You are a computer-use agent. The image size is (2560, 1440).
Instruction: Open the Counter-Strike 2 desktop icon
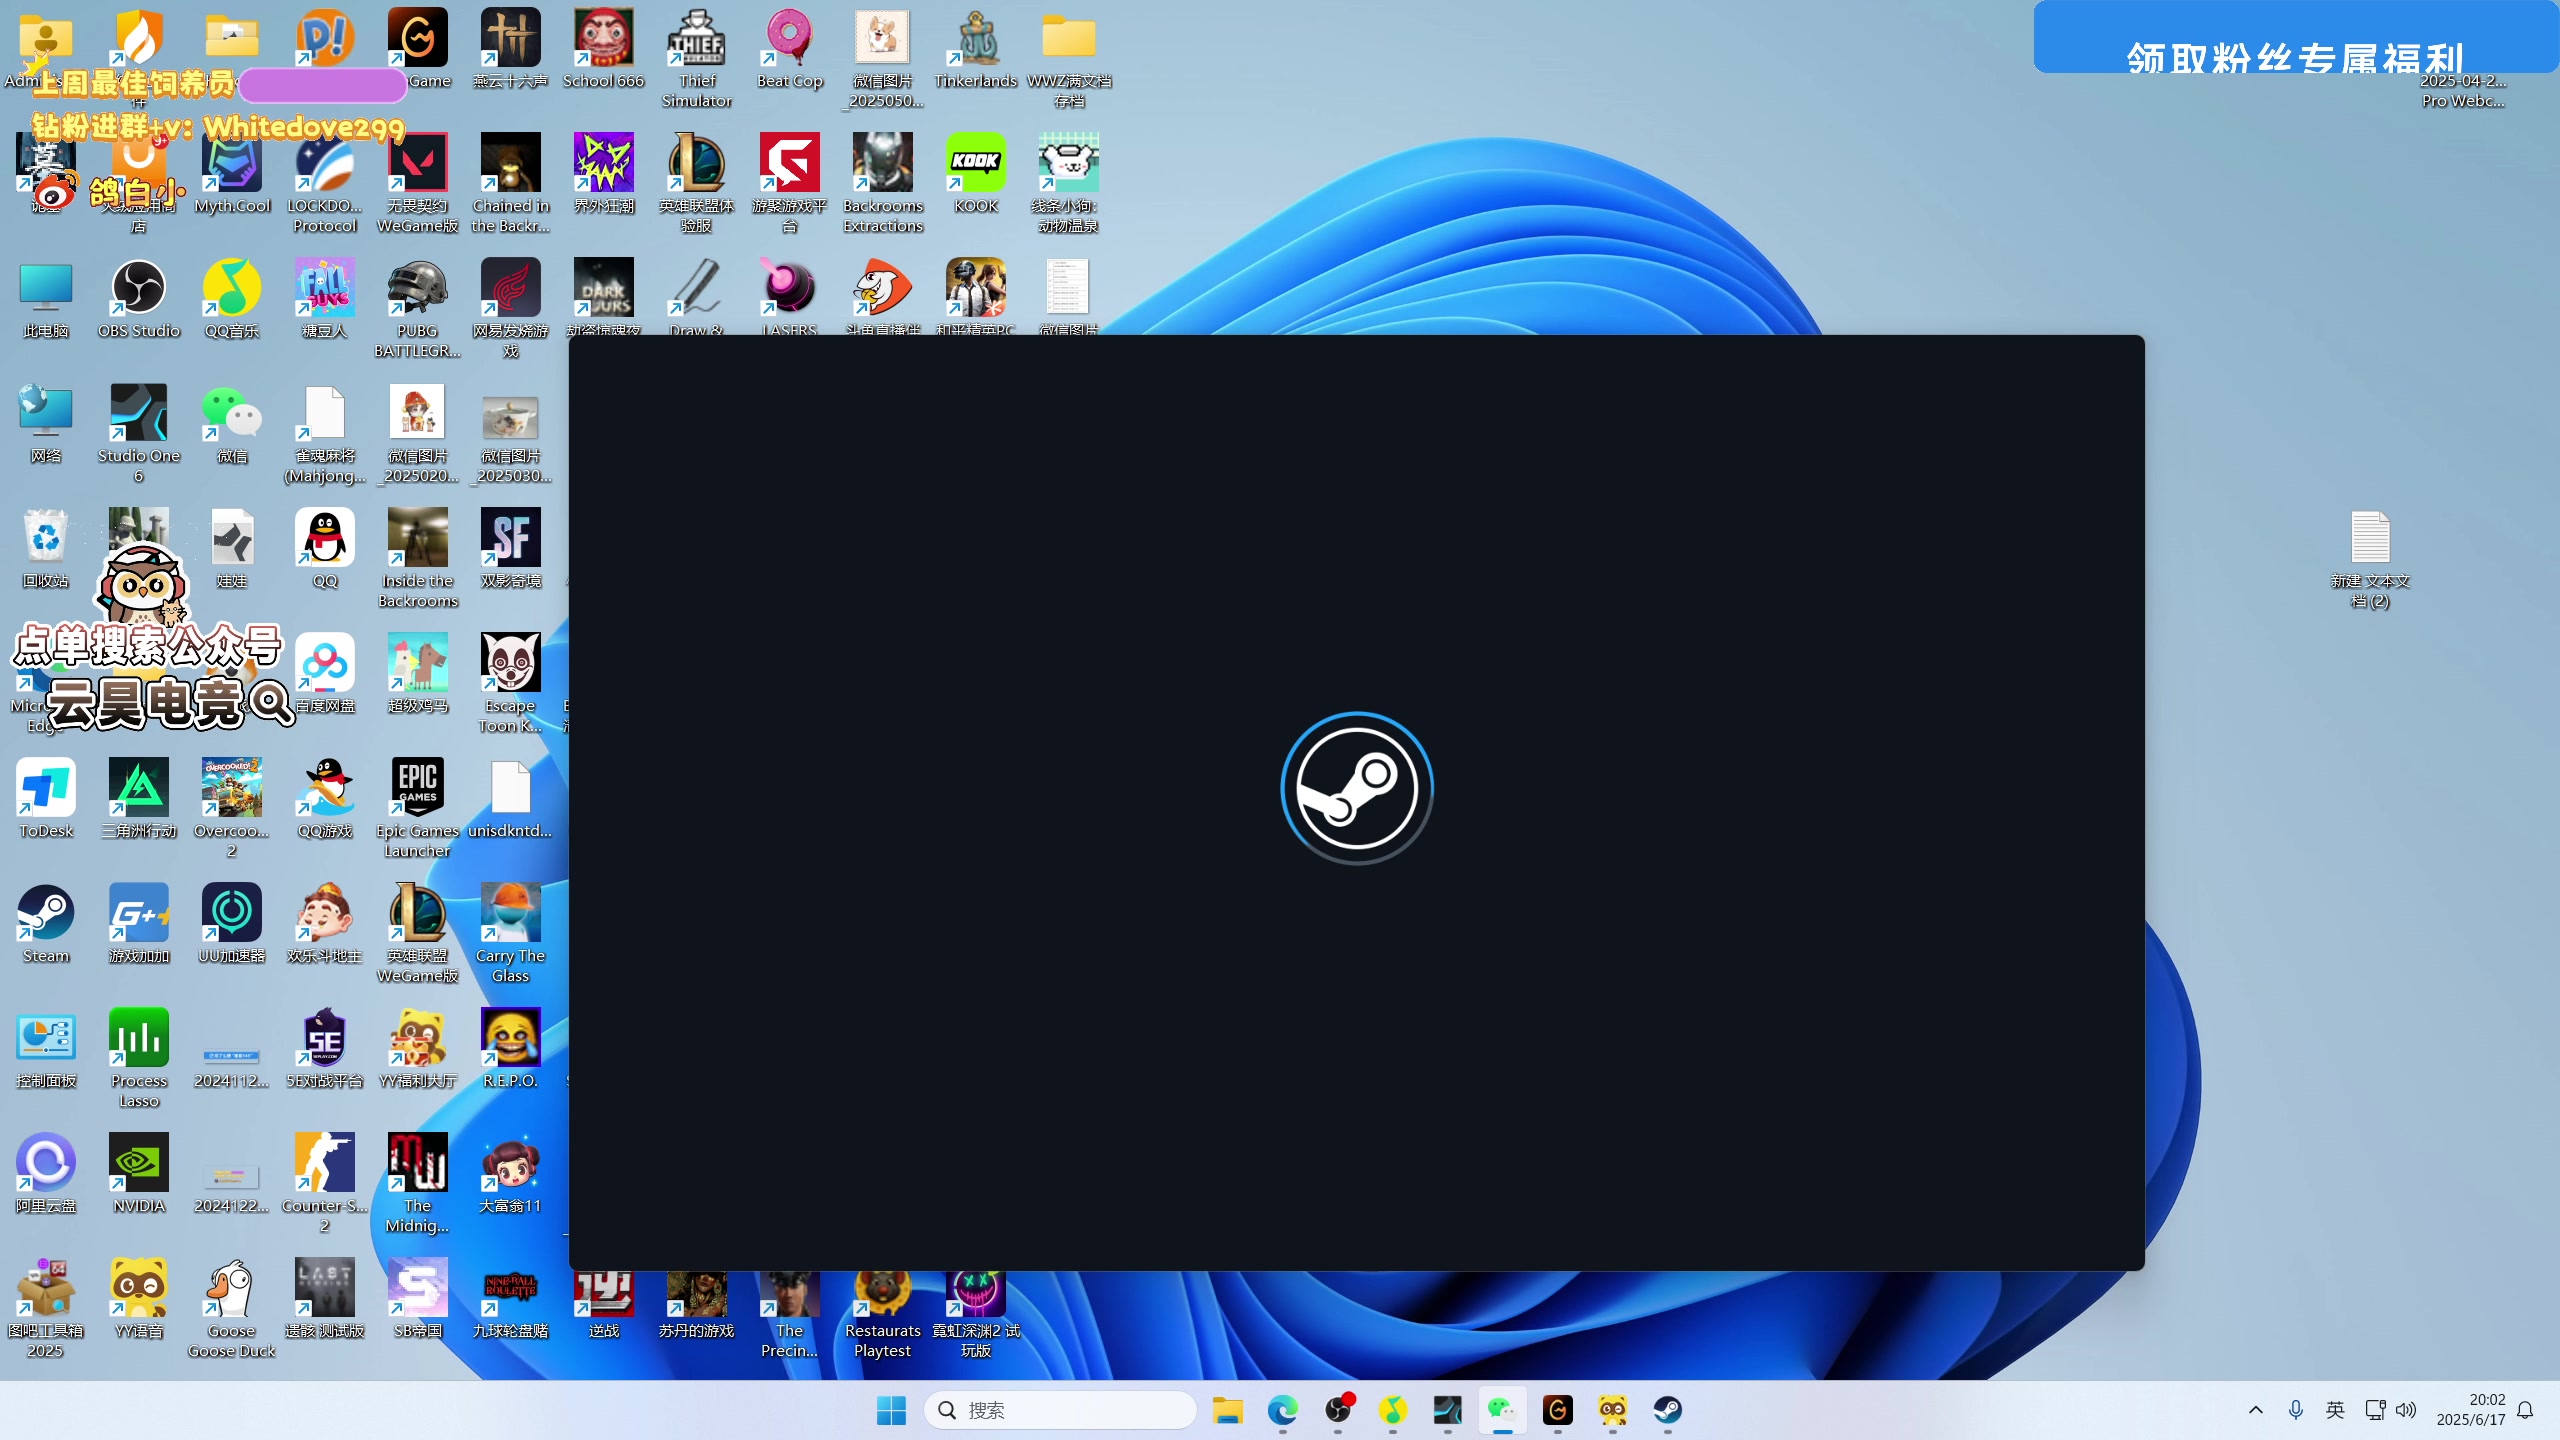pyautogui.click(x=325, y=1183)
